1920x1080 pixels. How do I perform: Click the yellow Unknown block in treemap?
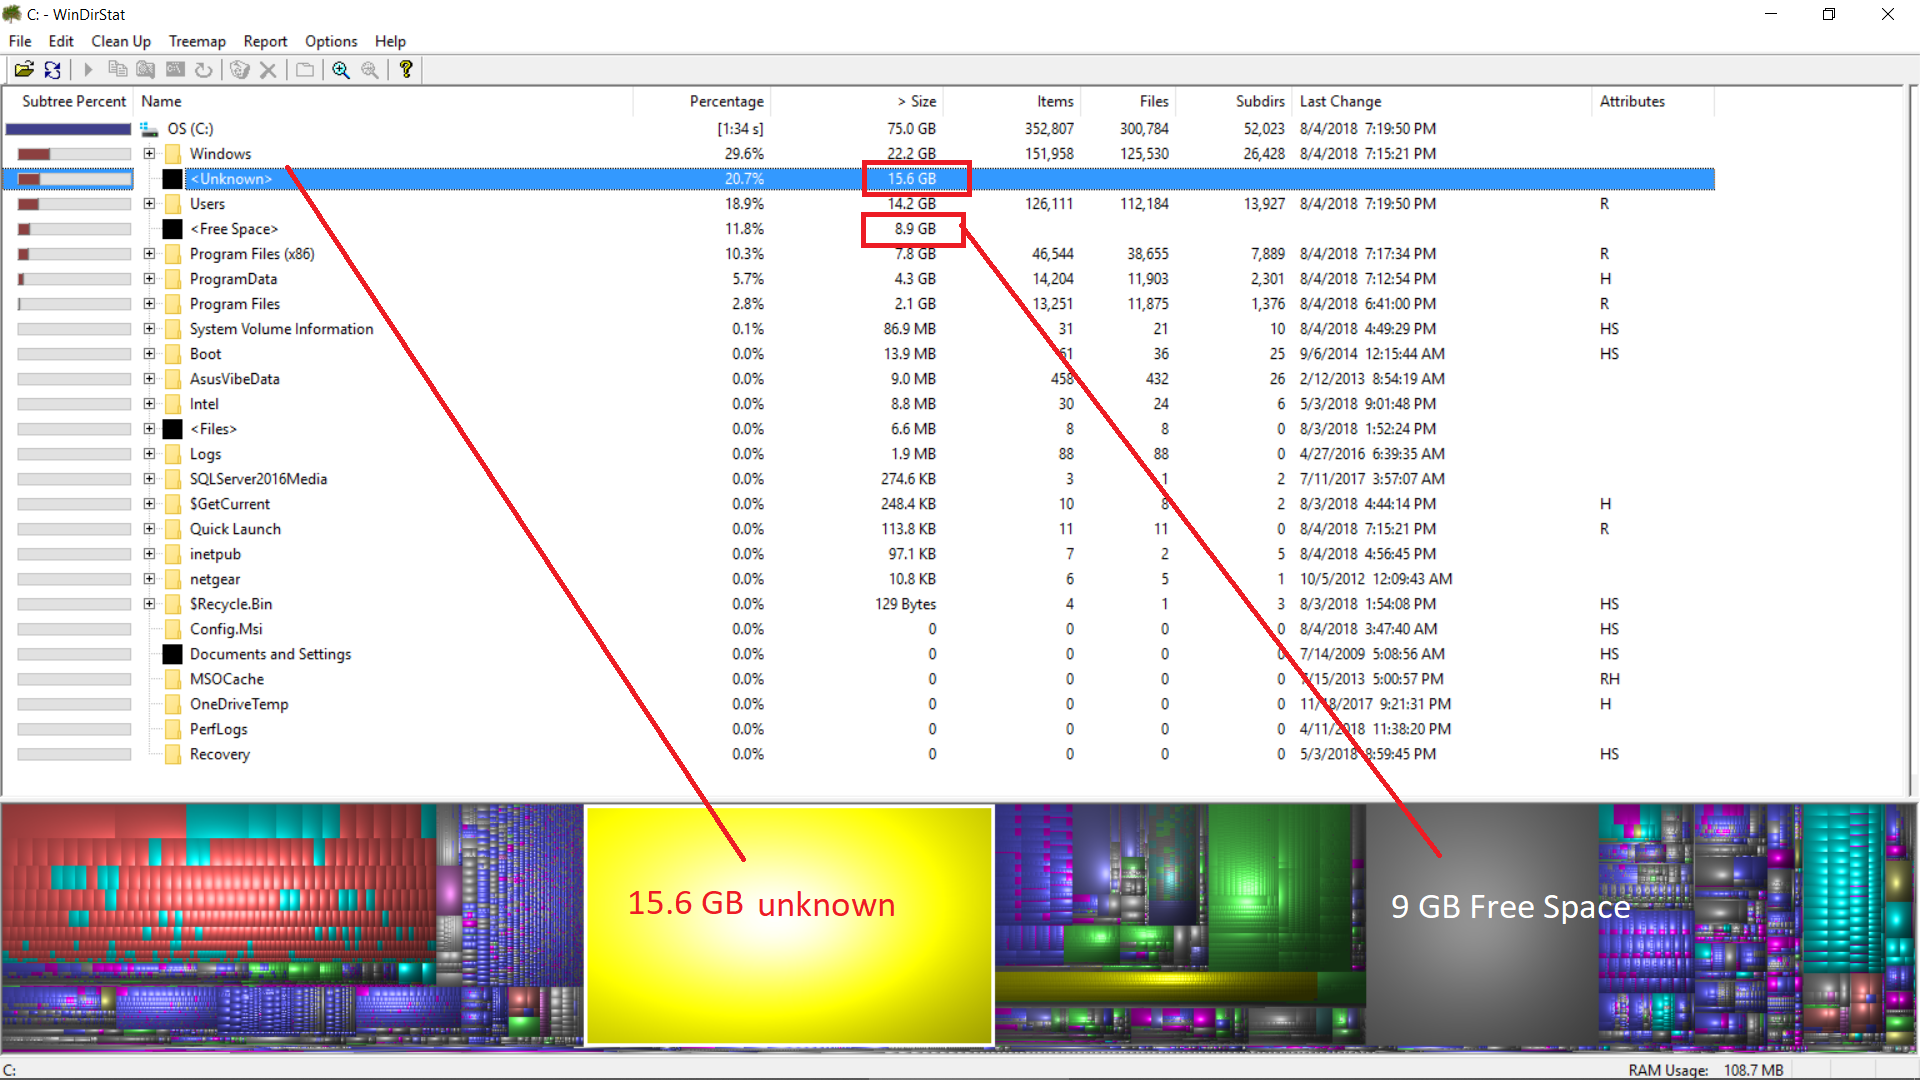pyautogui.click(x=790, y=925)
